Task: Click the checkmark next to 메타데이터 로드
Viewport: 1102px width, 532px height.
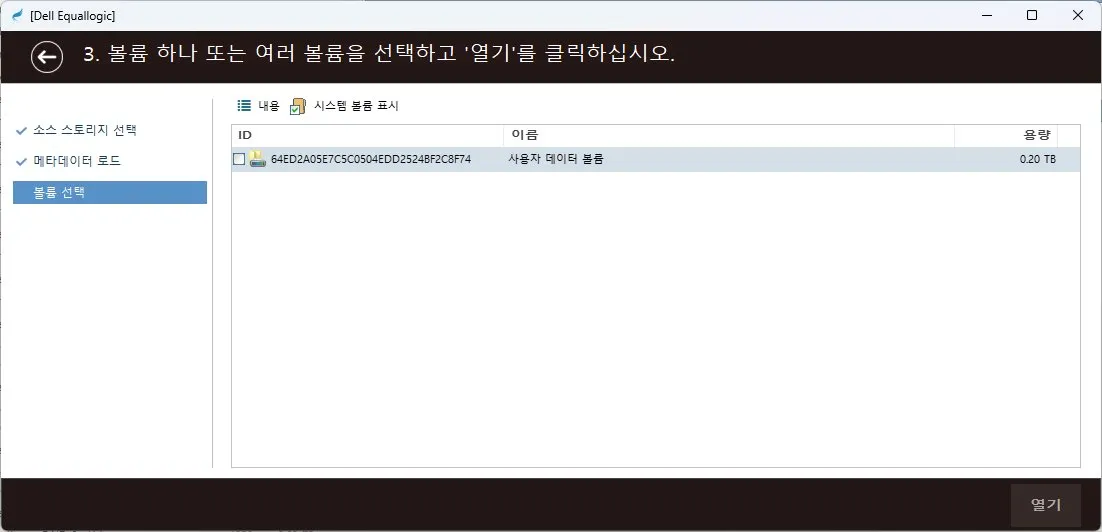Action: pyautogui.click(x=22, y=162)
